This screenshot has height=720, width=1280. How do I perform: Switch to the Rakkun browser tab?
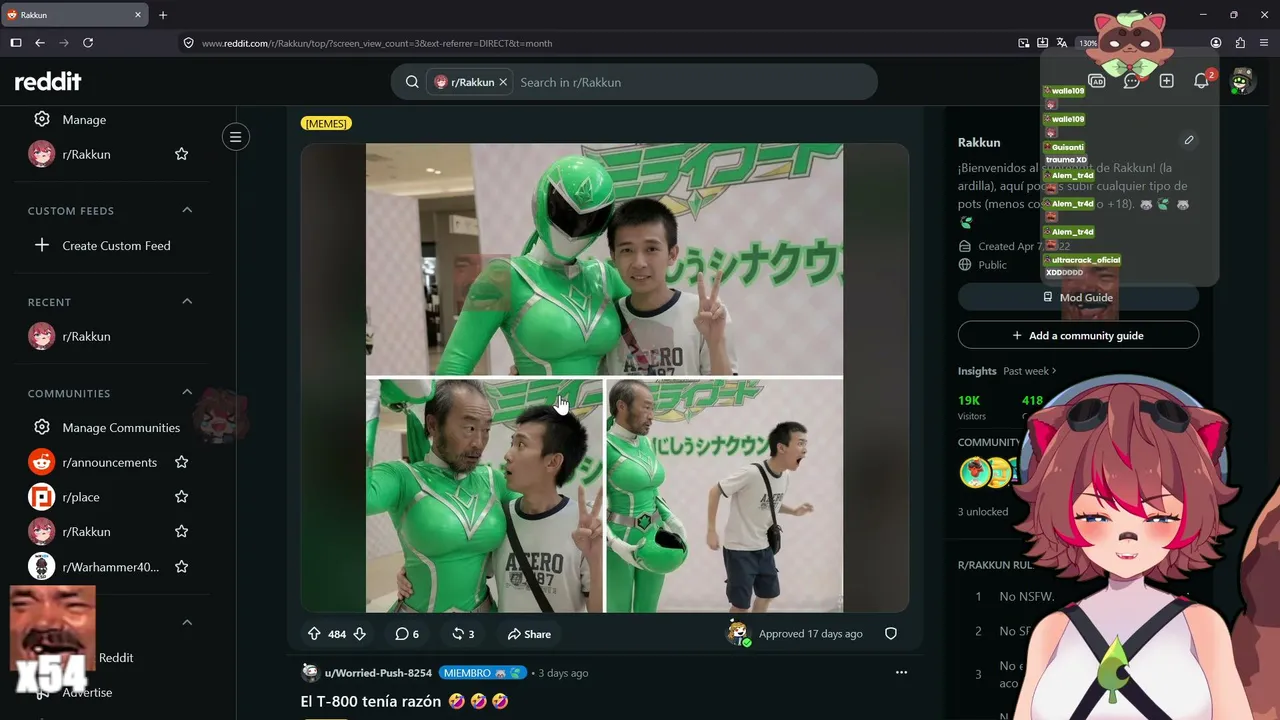(76, 15)
